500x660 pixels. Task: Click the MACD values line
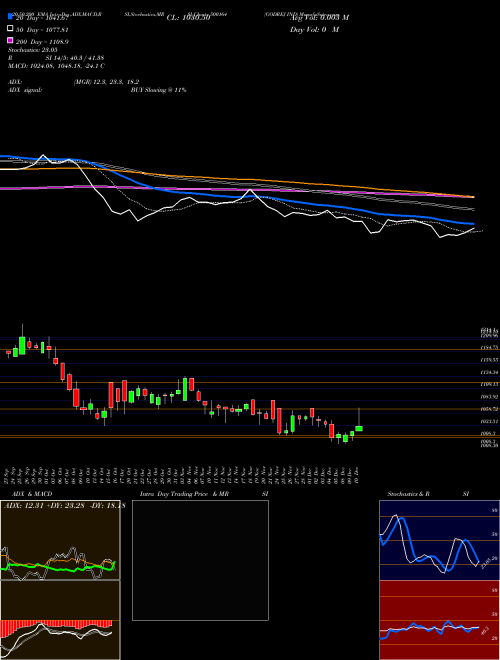56,66
